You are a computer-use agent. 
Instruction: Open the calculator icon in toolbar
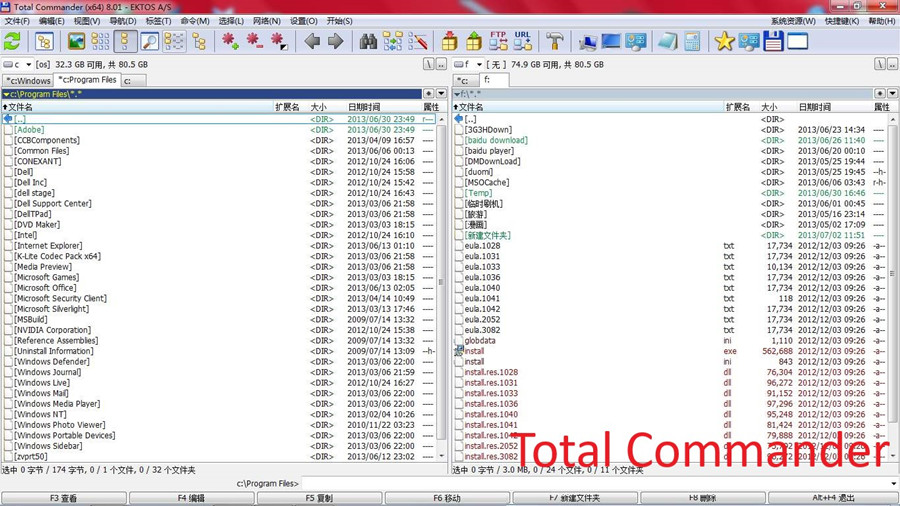[692, 41]
